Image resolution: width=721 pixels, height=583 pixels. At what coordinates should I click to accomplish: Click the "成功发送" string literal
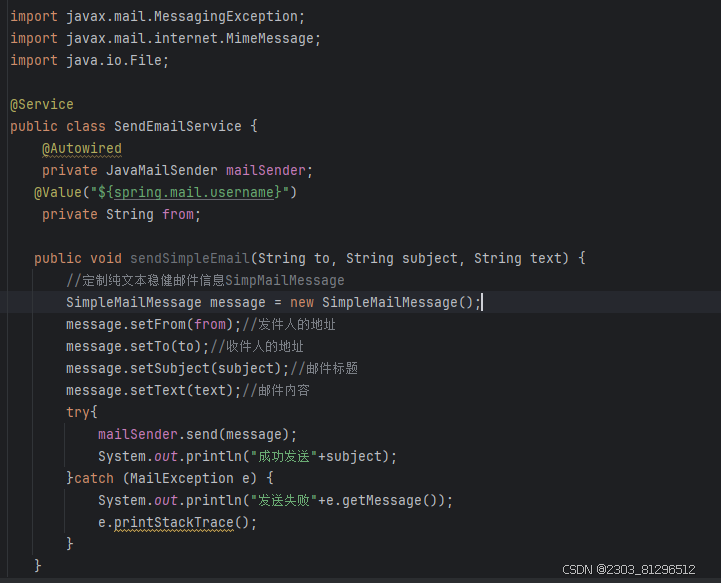[x=284, y=457]
